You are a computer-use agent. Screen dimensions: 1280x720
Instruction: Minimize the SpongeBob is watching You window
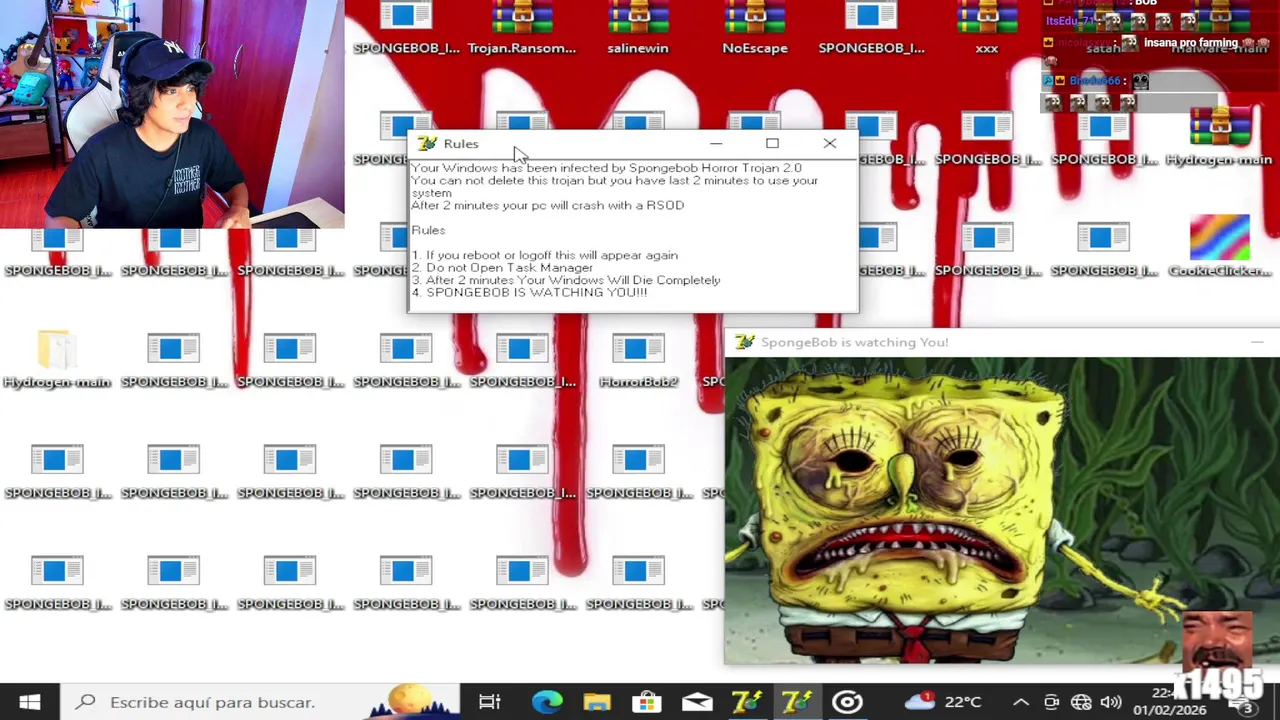1257,342
